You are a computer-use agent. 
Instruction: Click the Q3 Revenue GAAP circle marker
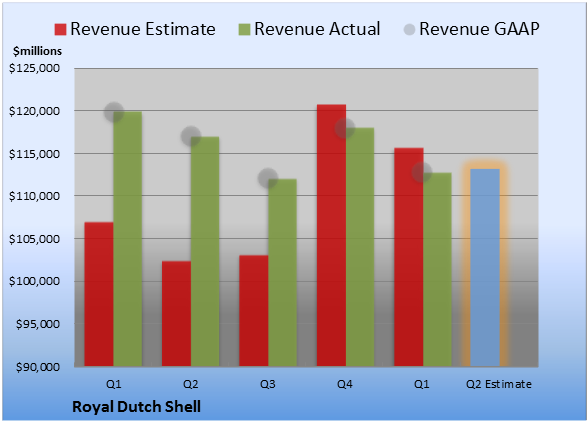(268, 178)
